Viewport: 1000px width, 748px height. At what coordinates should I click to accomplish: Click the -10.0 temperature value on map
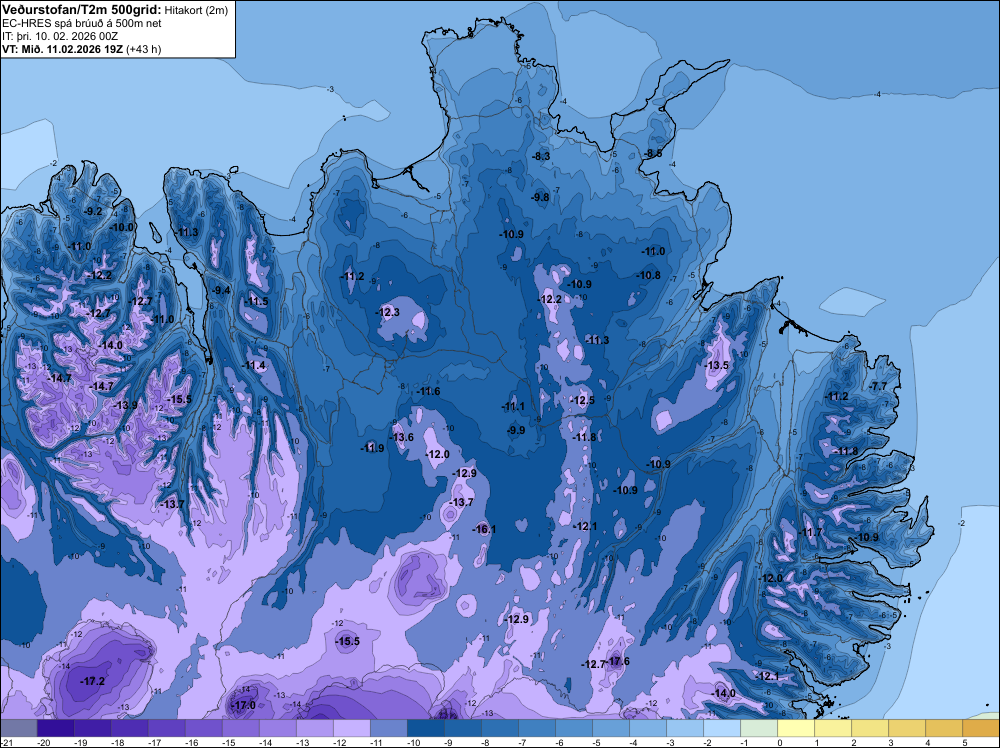click(x=122, y=227)
